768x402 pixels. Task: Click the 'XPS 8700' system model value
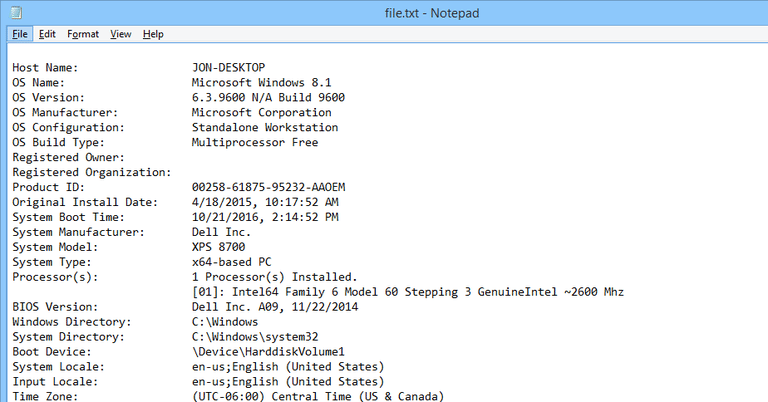click(x=218, y=247)
